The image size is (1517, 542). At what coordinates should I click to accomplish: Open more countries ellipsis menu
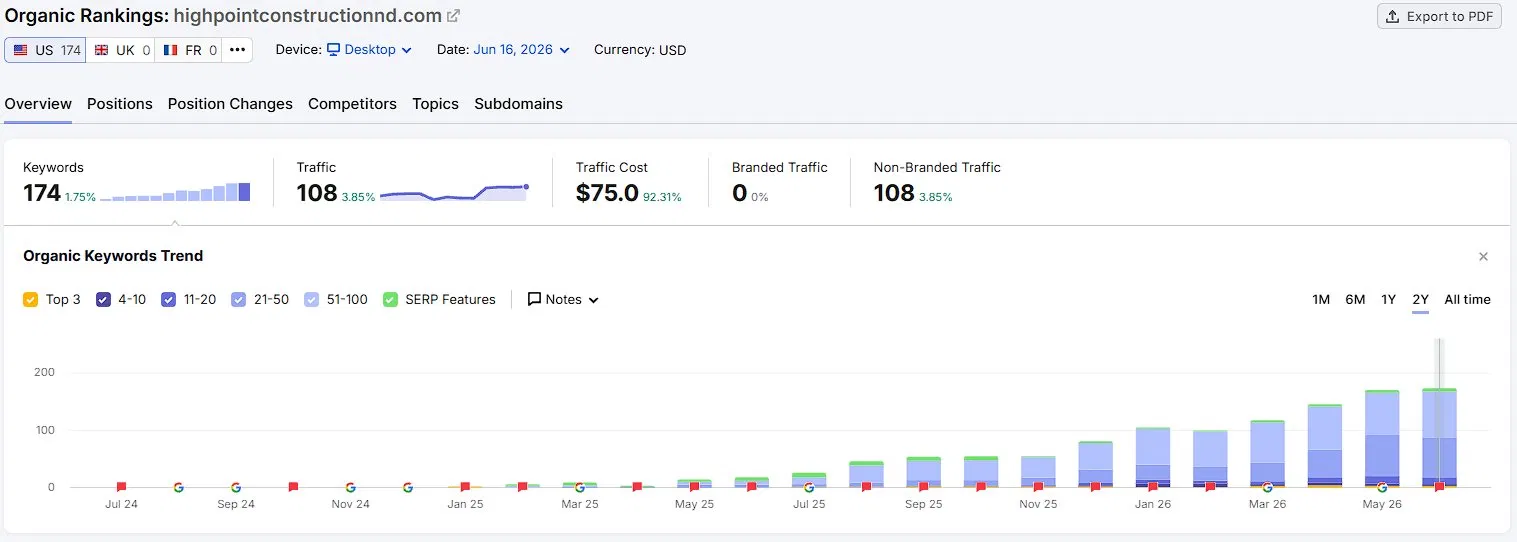click(x=237, y=50)
